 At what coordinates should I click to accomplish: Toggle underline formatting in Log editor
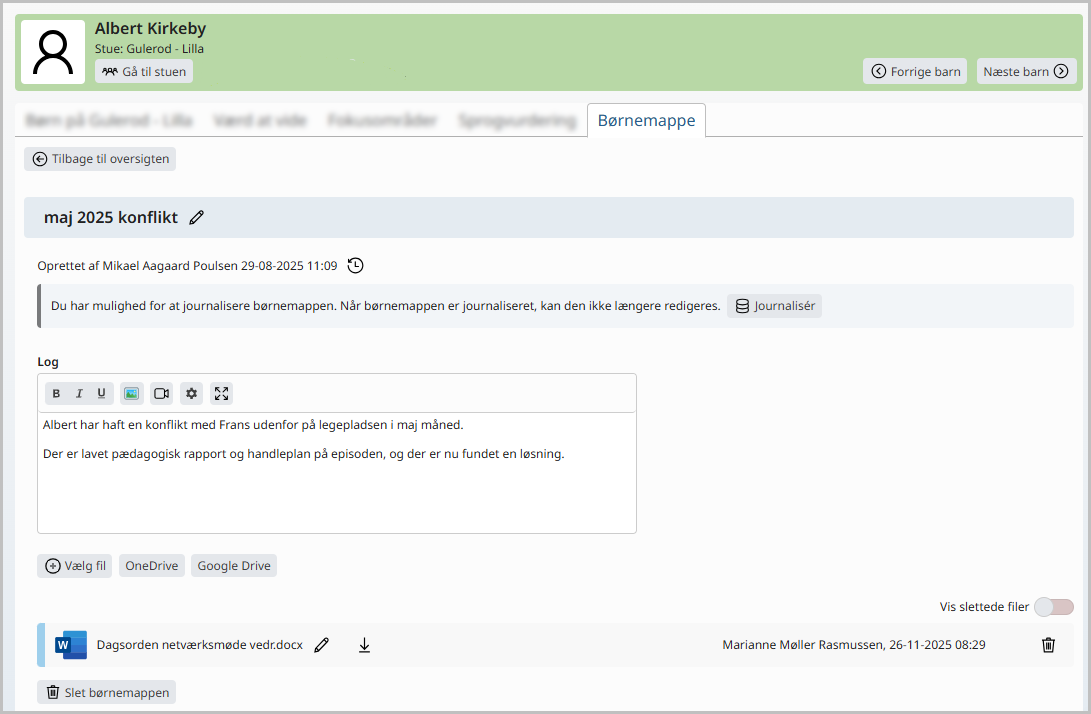tap(102, 393)
